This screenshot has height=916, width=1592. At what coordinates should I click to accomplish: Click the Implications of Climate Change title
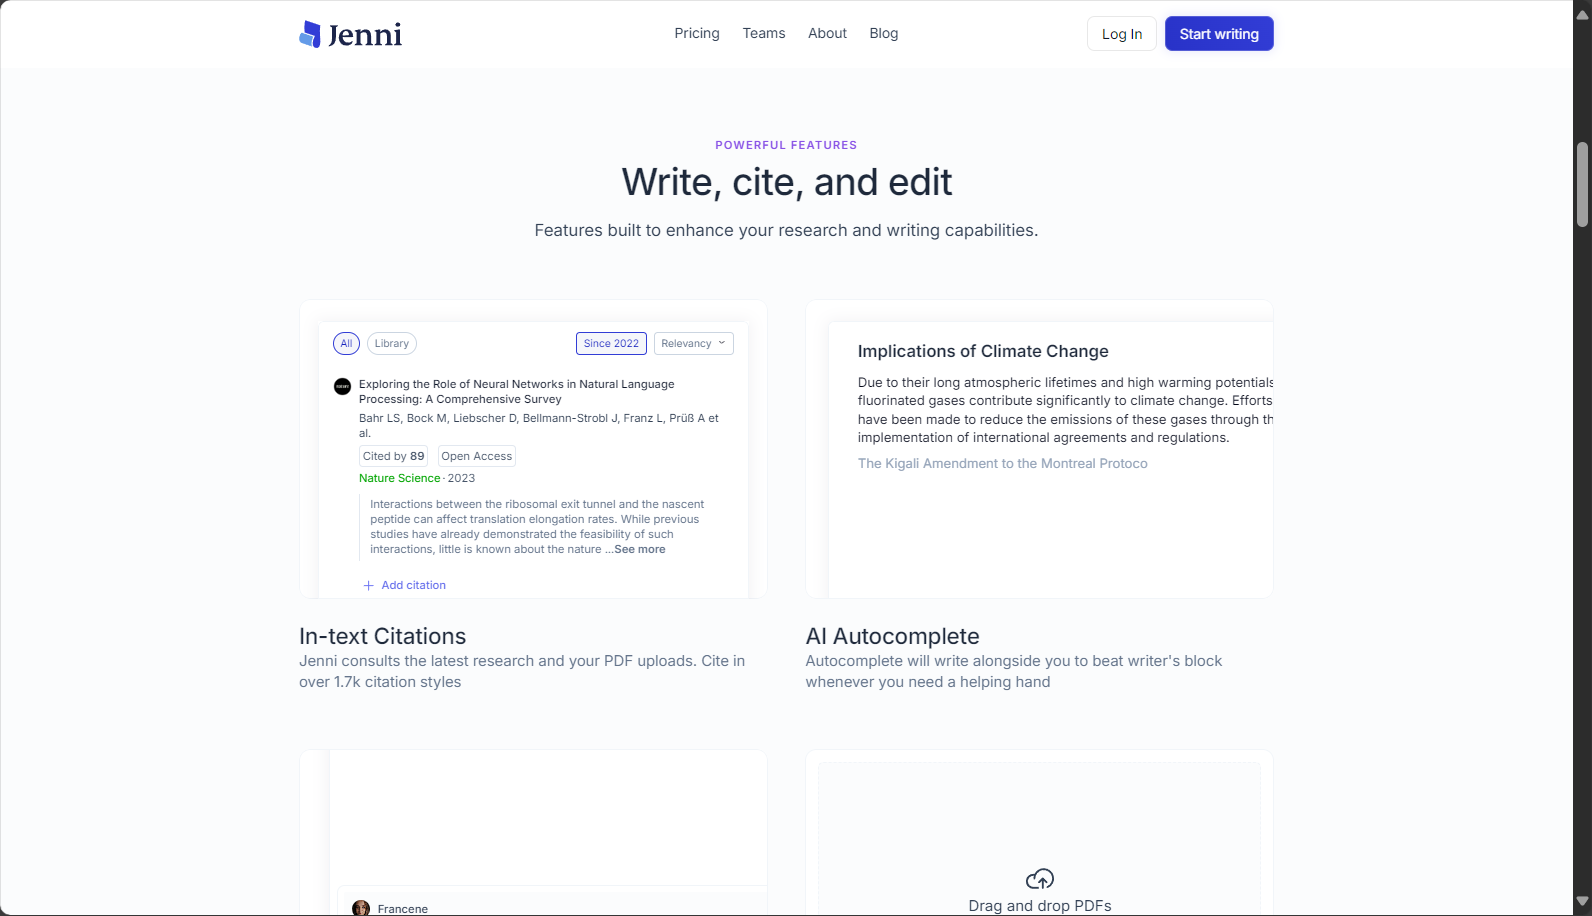click(983, 351)
